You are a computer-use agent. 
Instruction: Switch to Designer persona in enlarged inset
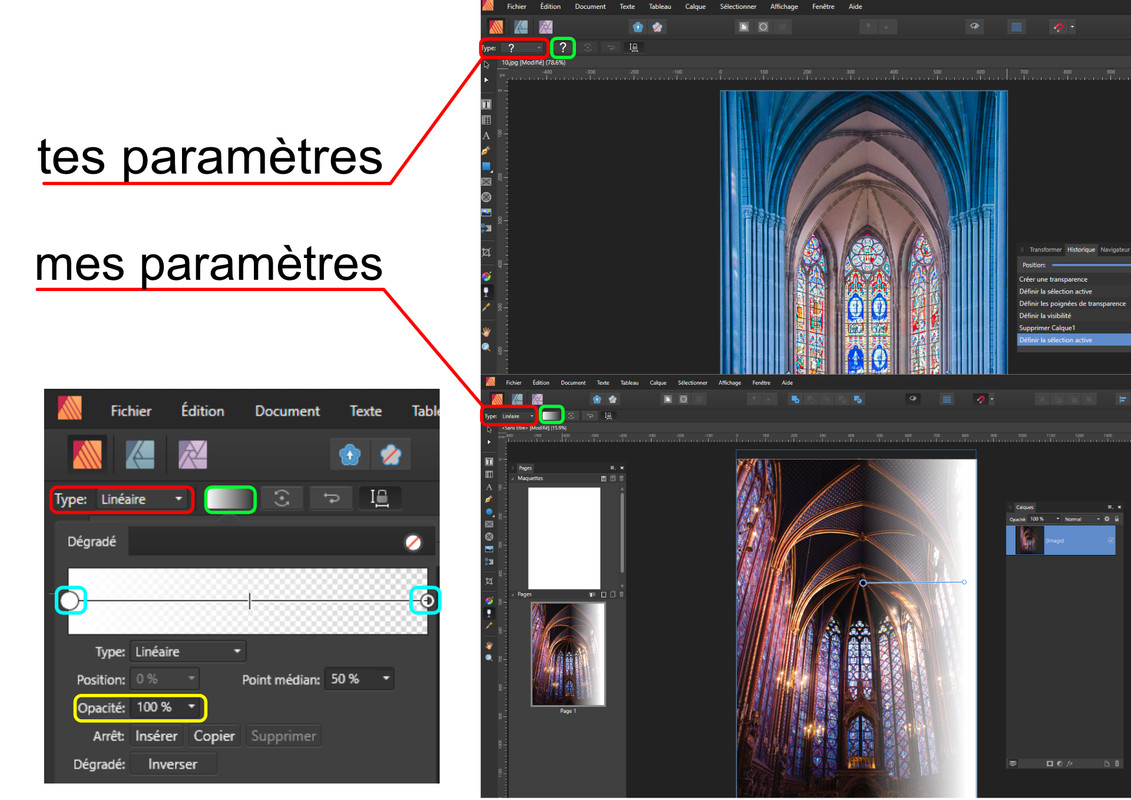(x=140, y=454)
